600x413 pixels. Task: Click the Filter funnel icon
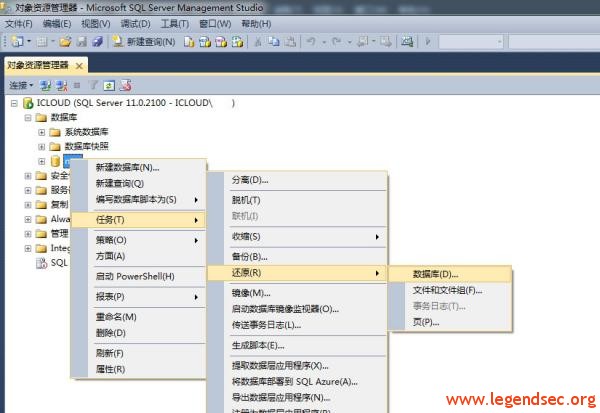click(x=93, y=85)
